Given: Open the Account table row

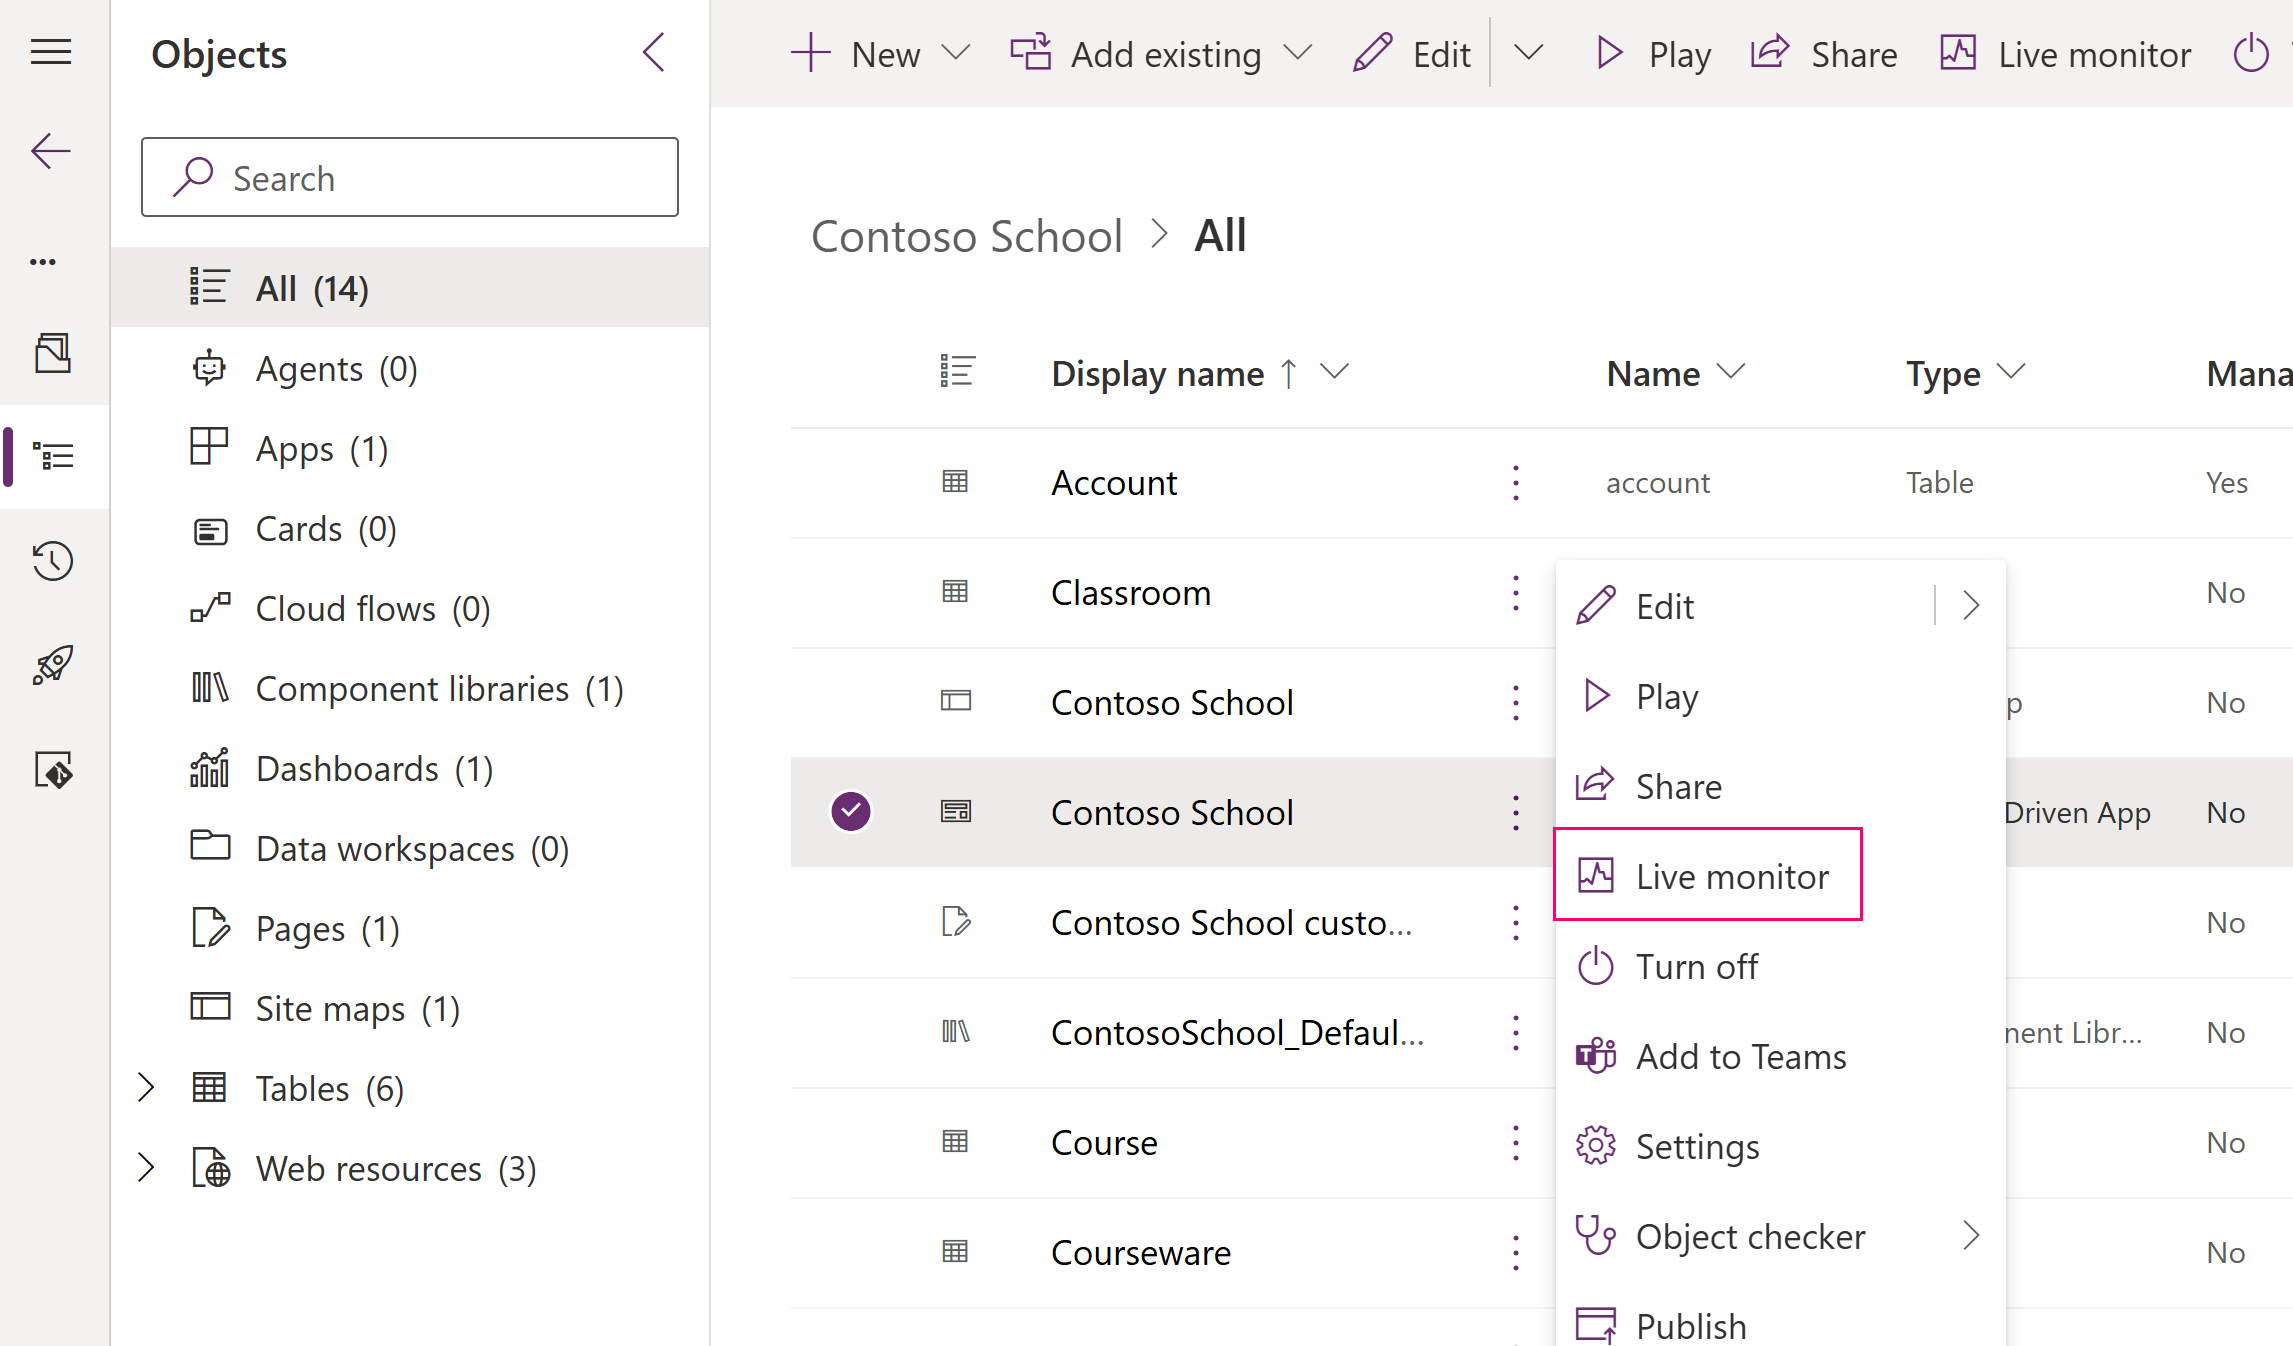Looking at the screenshot, I should pyautogui.click(x=1114, y=483).
